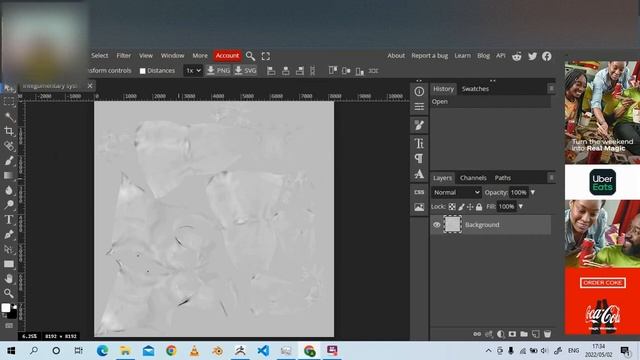Add a layer mask
Screen dimensions: 640x360
coord(512,334)
